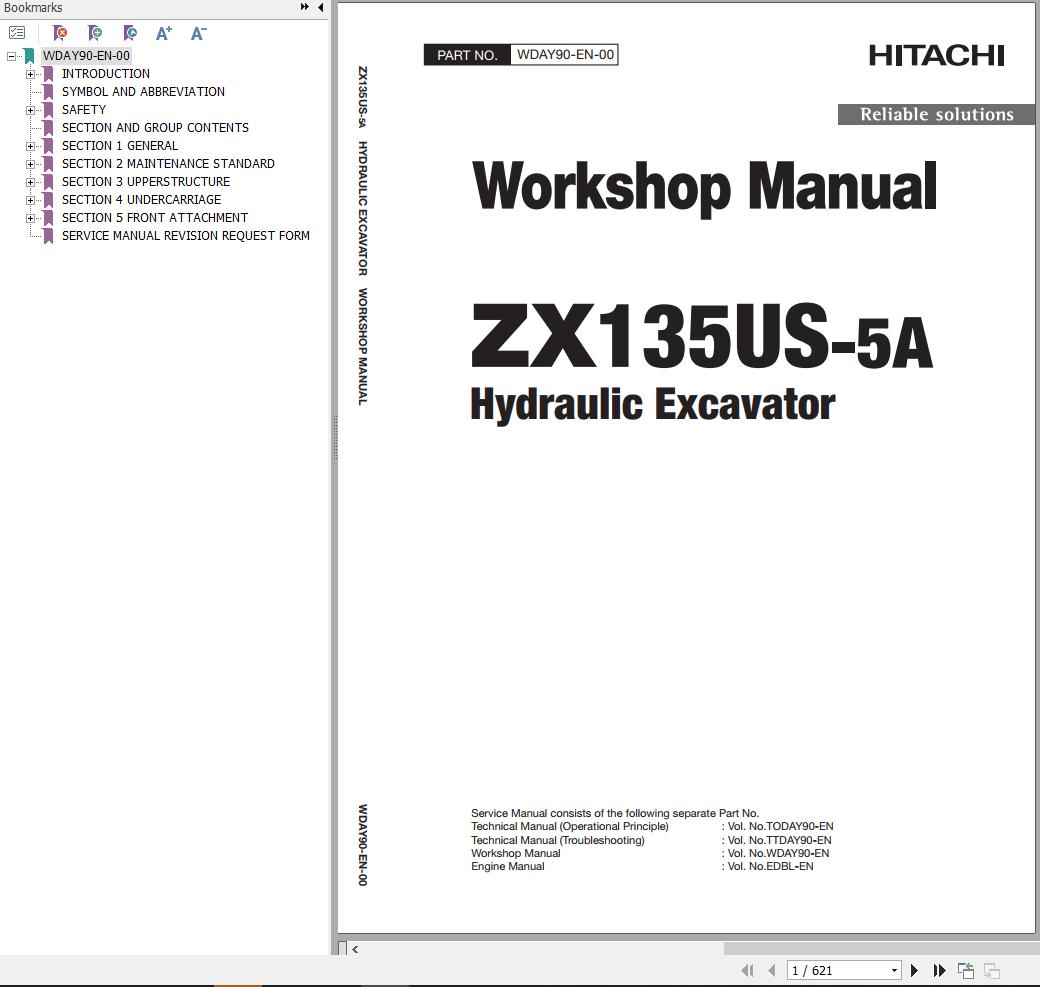Screen dimensions: 1040x987
Task: Expand SECTION 4 UNDERCARRIAGE bookmark
Action: click(31, 200)
